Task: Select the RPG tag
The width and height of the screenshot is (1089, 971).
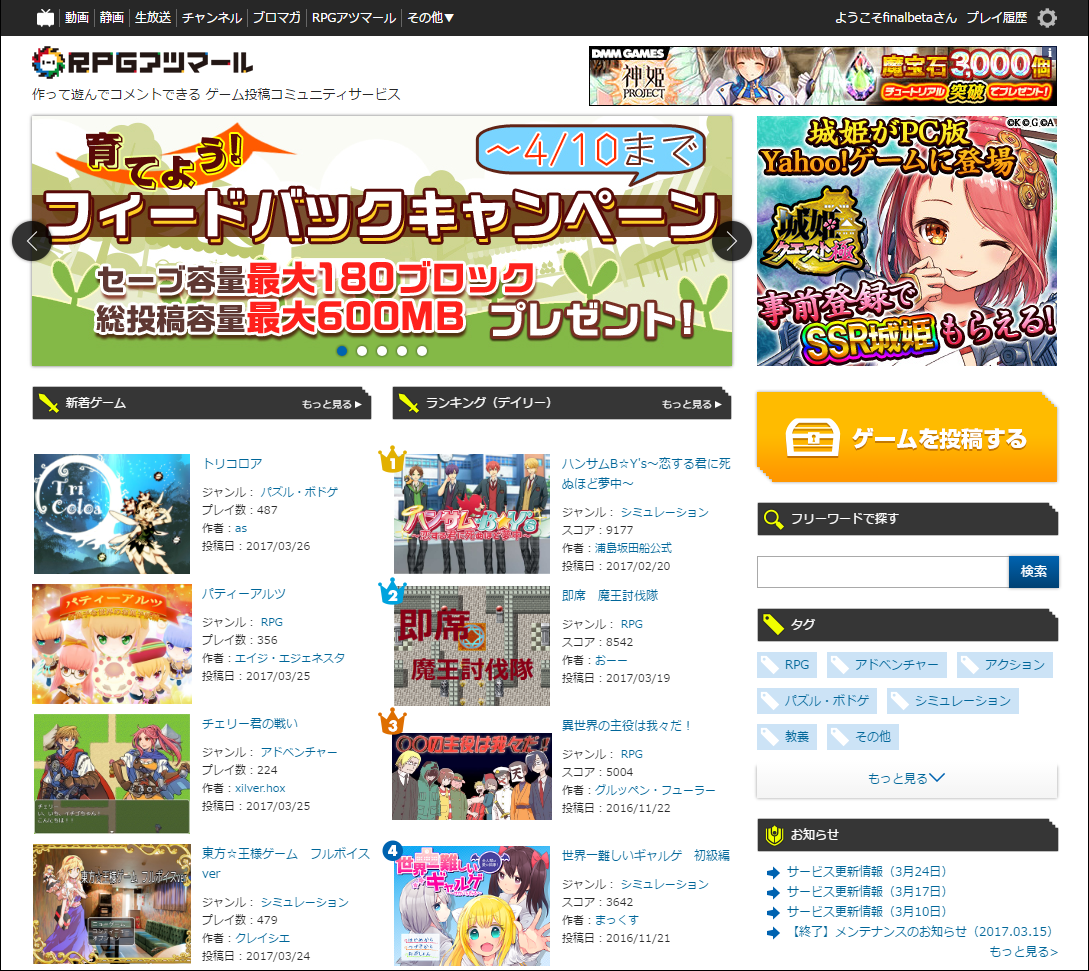Action: [786, 664]
